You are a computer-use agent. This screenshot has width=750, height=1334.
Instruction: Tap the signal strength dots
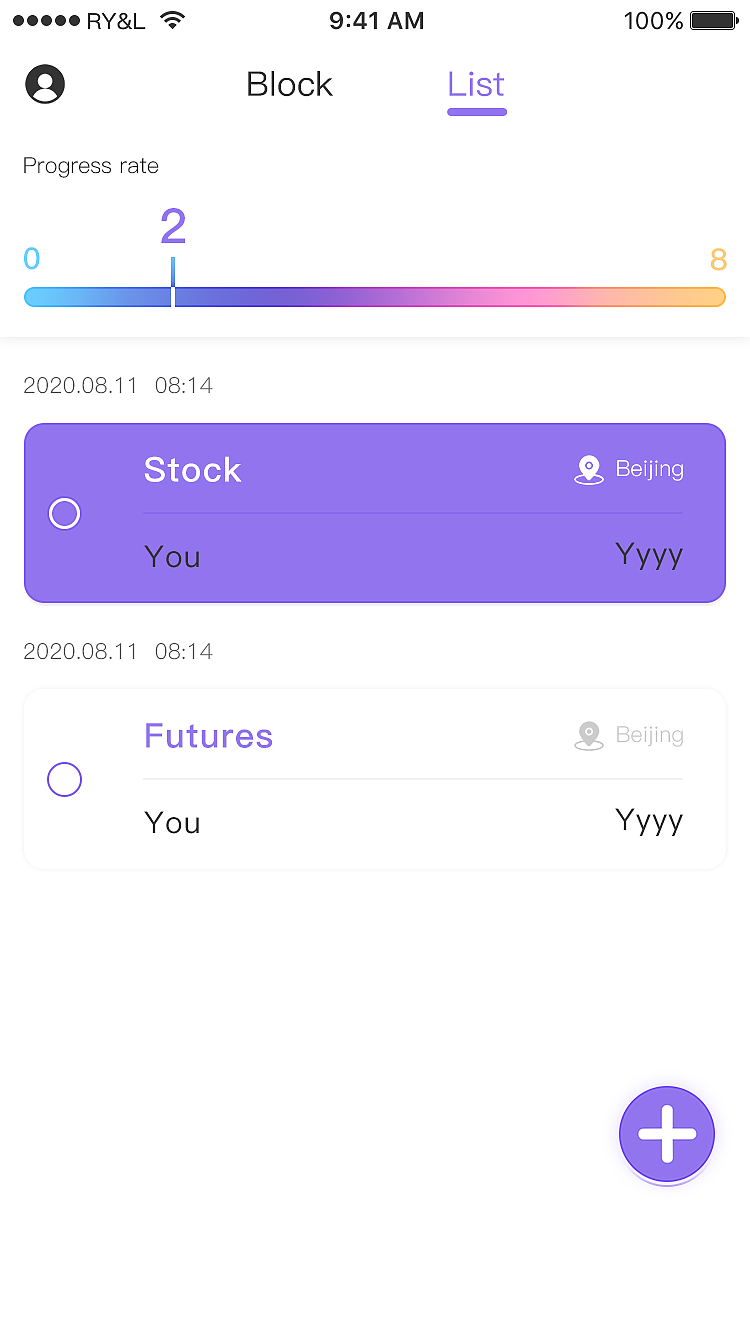(46, 21)
